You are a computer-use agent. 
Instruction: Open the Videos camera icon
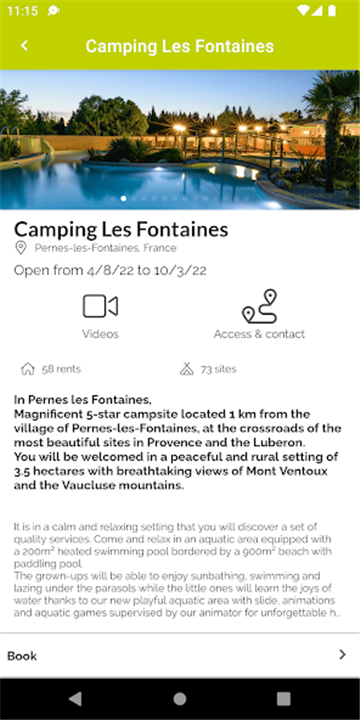[100, 306]
